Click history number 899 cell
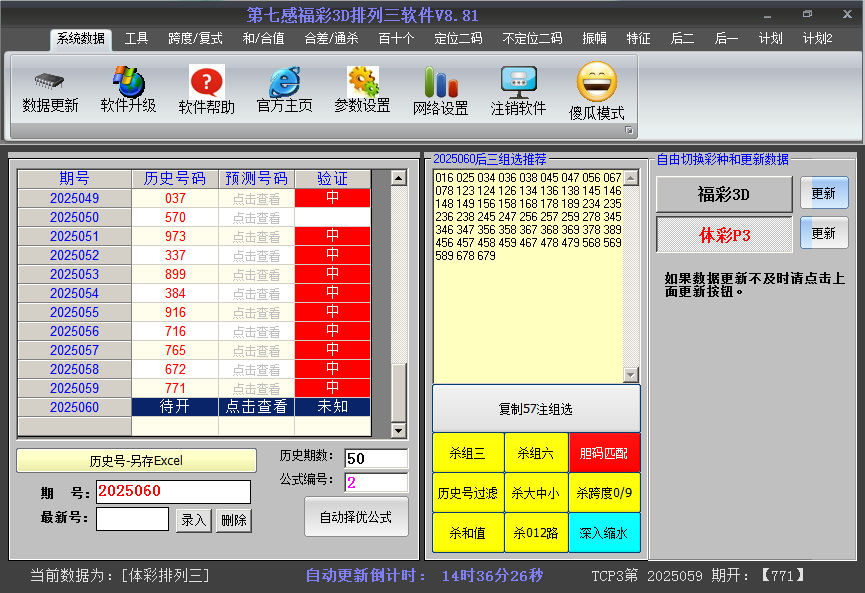 [x=175, y=274]
